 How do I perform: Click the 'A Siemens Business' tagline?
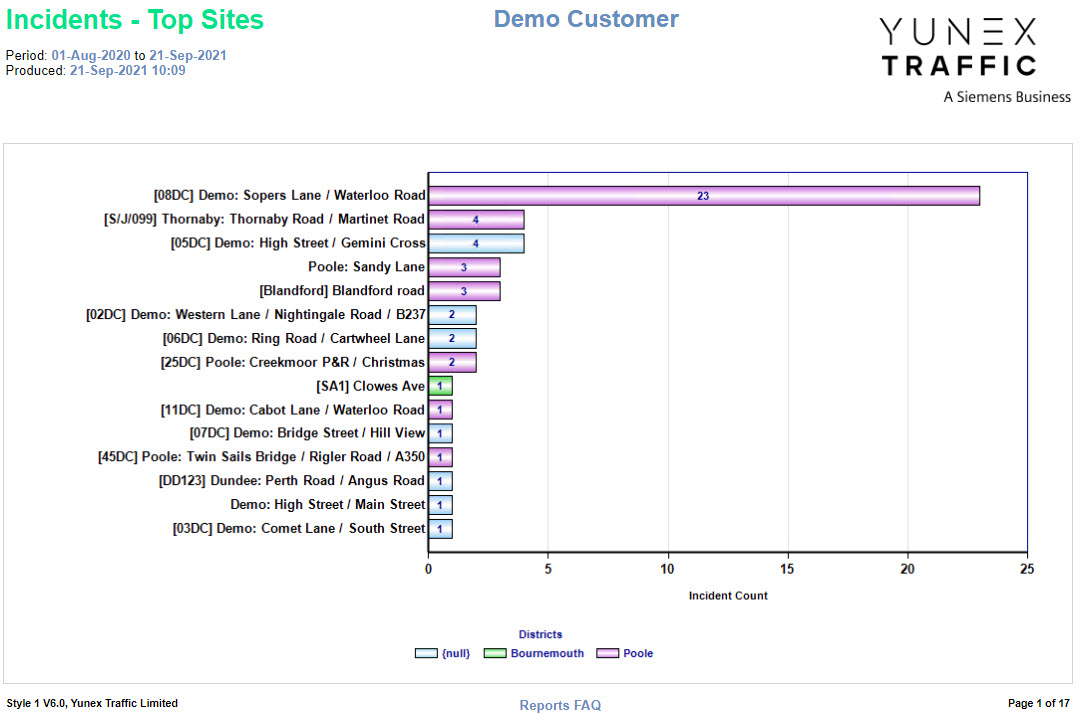(1006, 97)
